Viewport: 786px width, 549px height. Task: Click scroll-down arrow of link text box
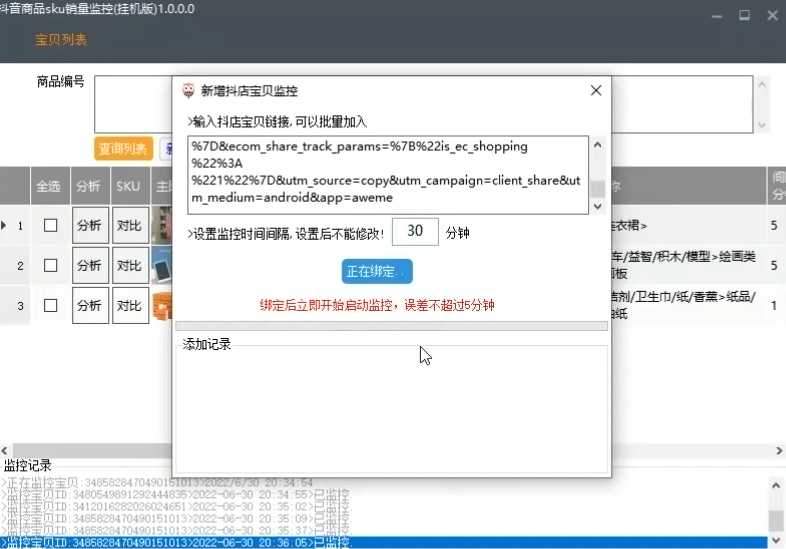pos(597,206)
